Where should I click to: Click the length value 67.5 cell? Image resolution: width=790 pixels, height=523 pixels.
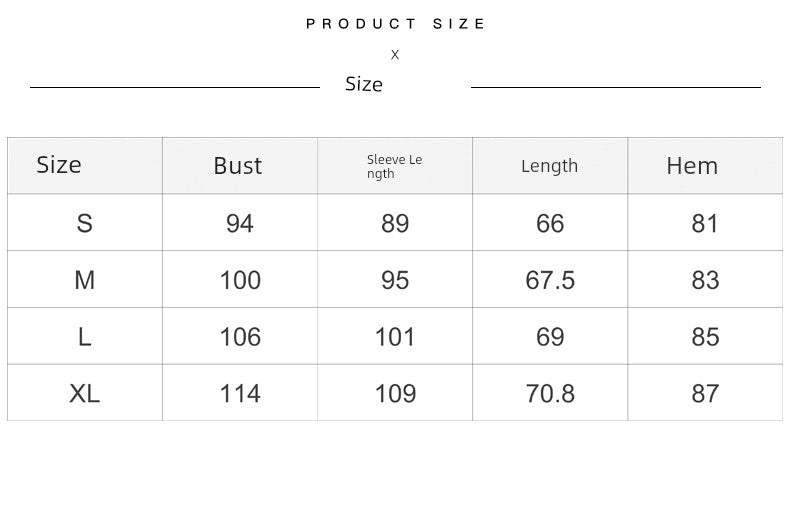pos(550,280)
